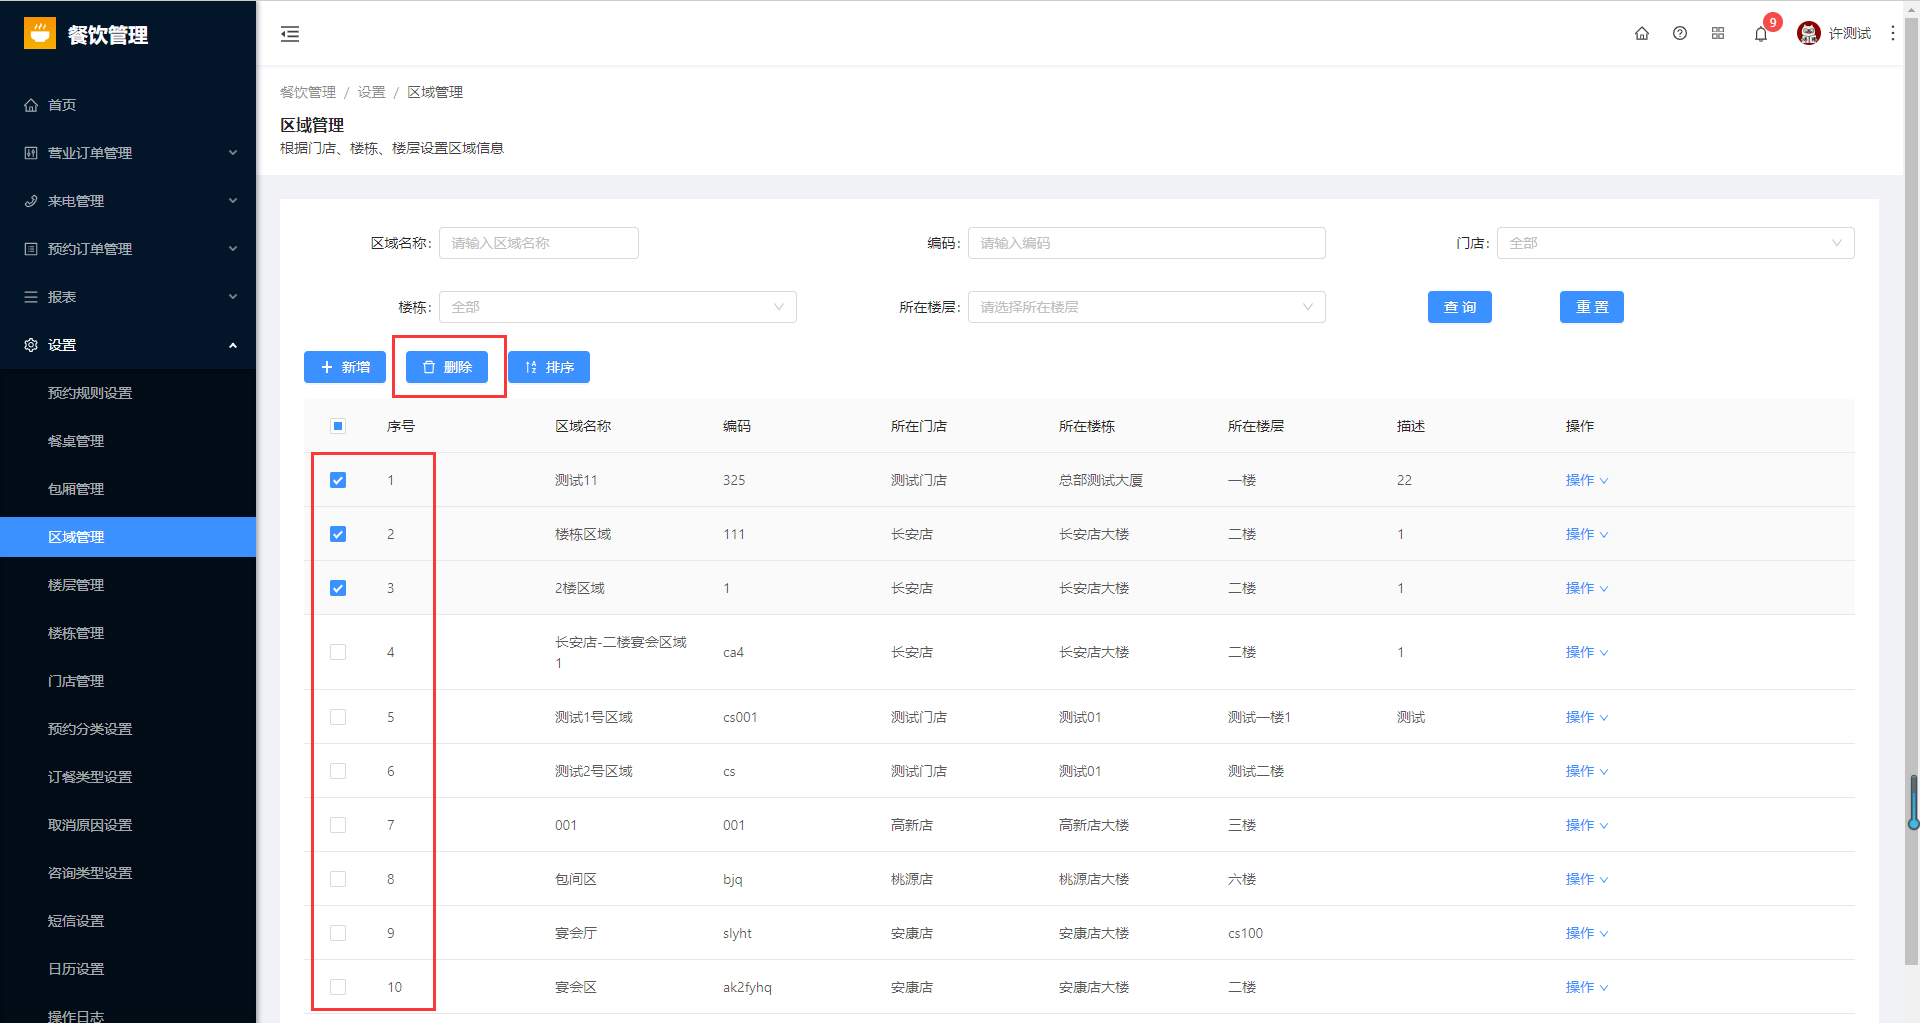Screen dimensions: 1920x1023
Task: Click the home icon next to 首页 in the sidebar
Action: coord(31,105)
